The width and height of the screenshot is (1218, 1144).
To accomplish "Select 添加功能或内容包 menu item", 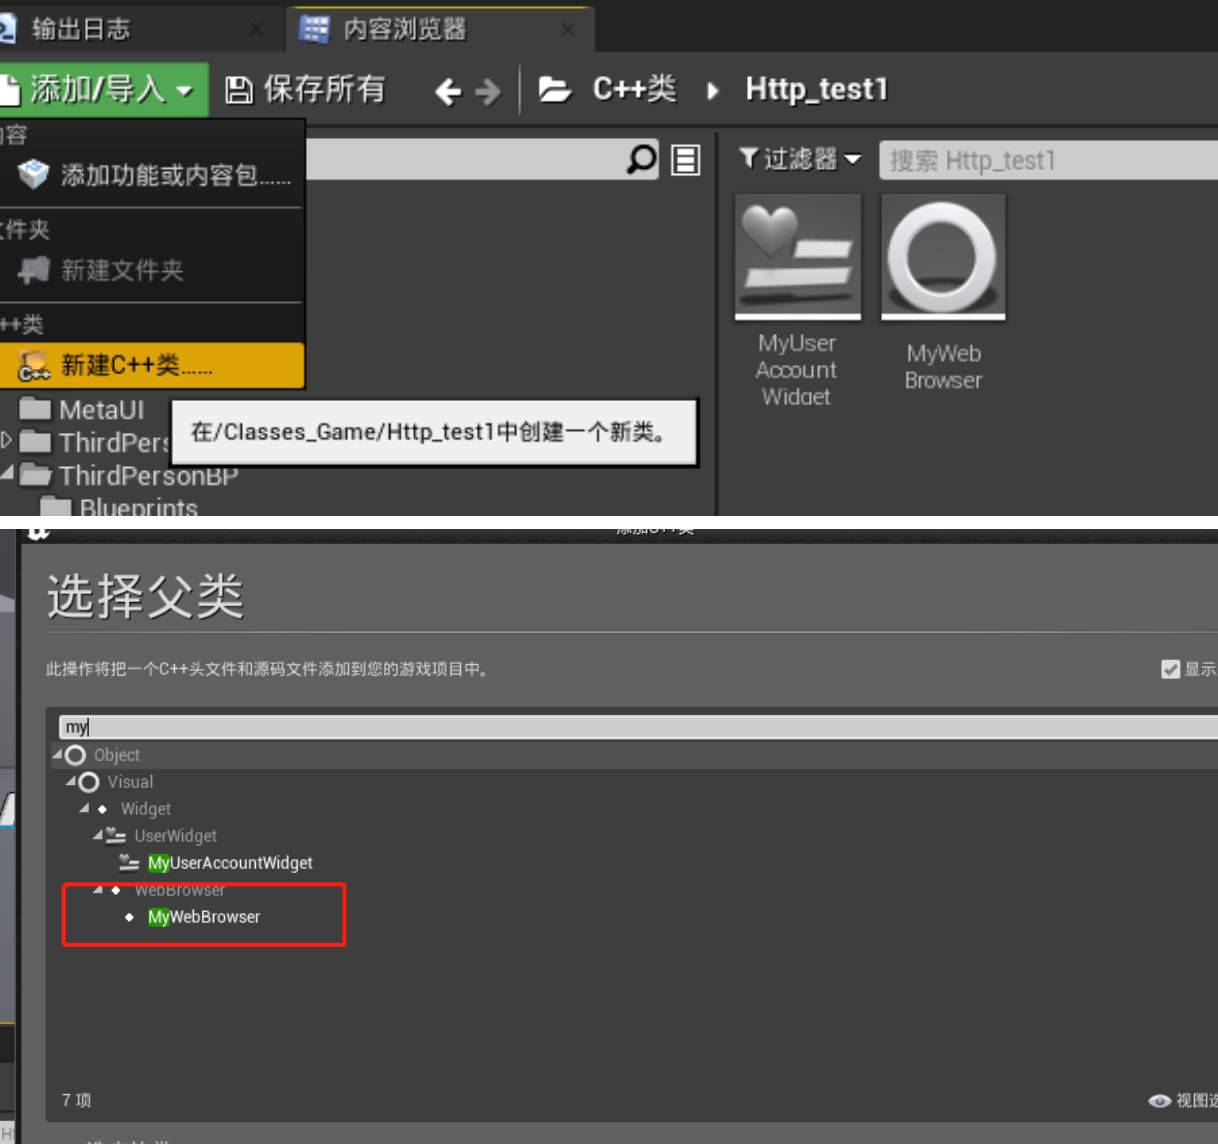I will [x=175, y=176].
